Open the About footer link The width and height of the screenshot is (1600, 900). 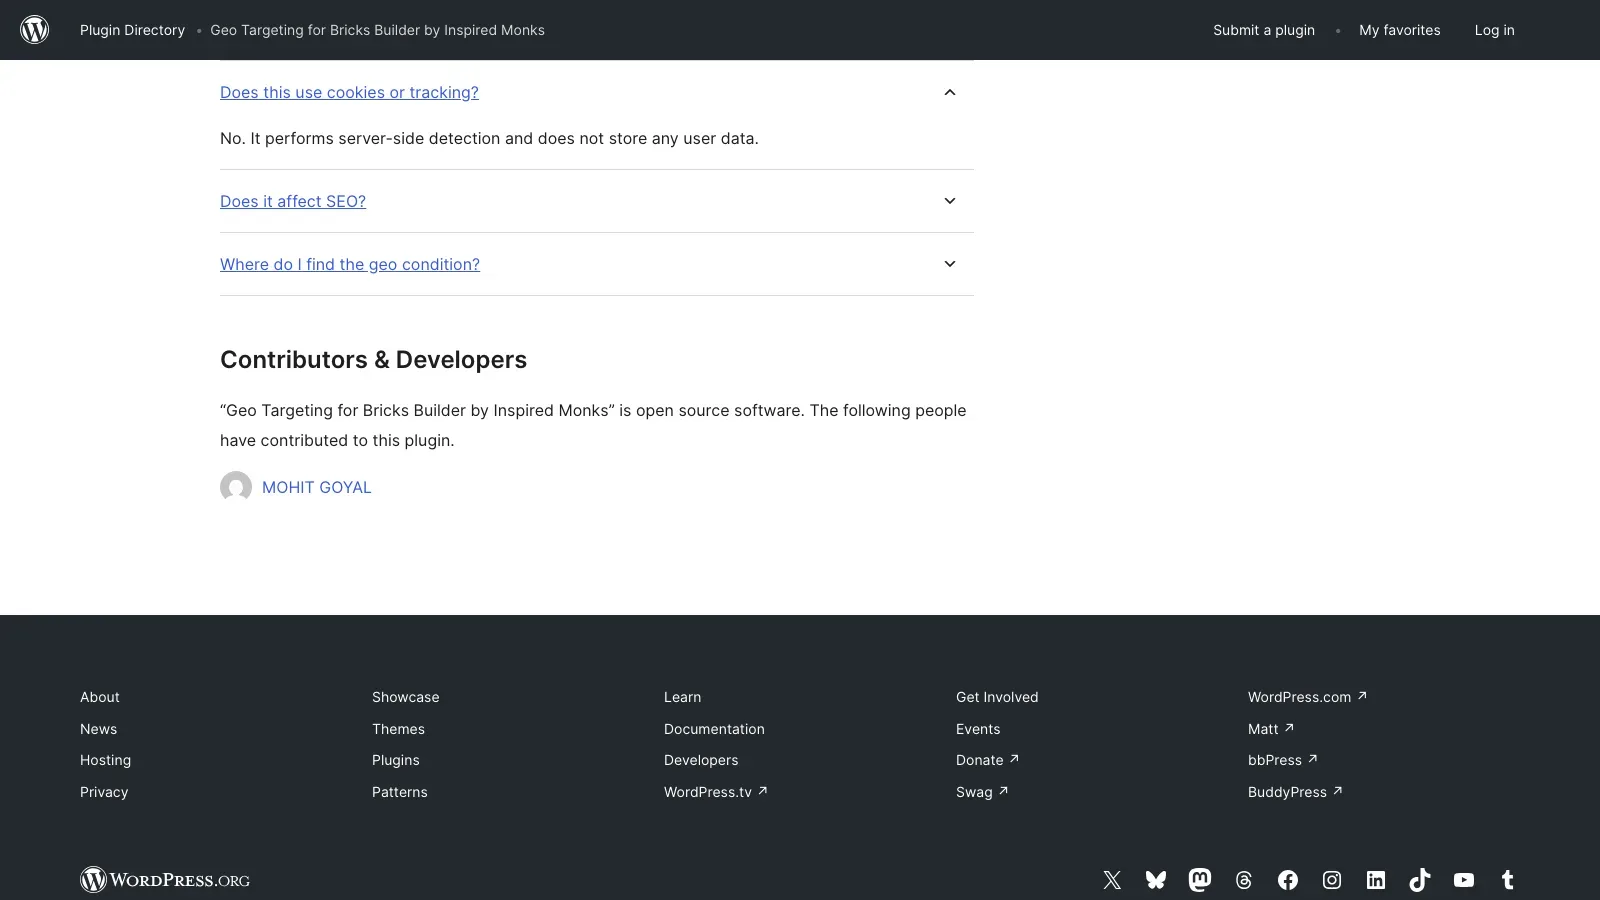100,697
